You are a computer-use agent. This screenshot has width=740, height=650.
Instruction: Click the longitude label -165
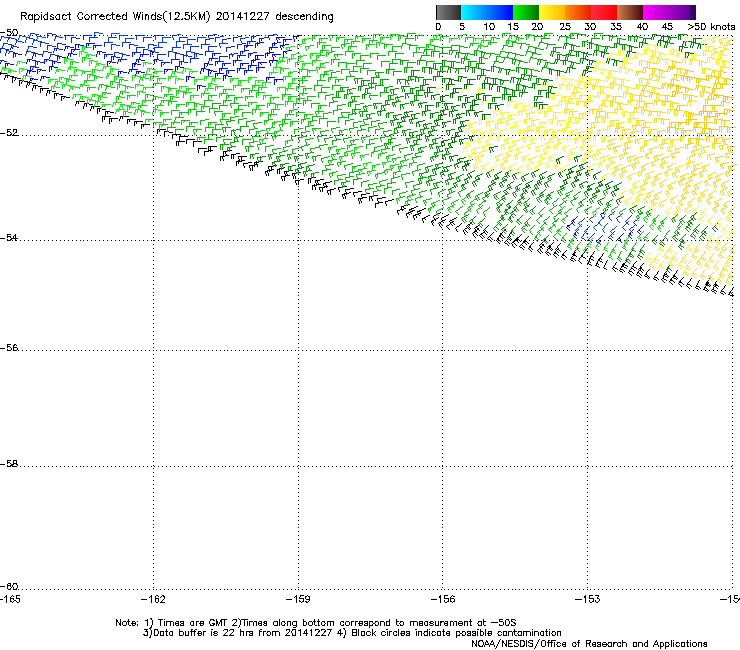9,599
